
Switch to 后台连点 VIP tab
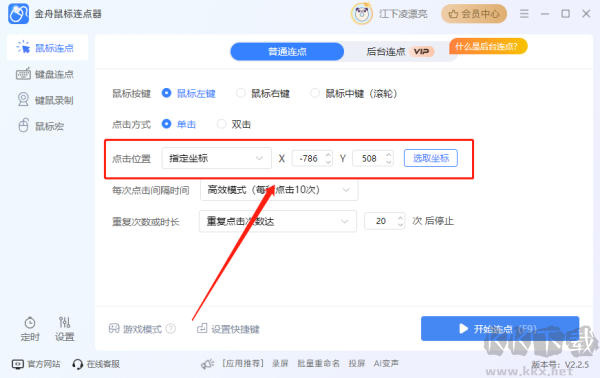click(x=400, y=51)
